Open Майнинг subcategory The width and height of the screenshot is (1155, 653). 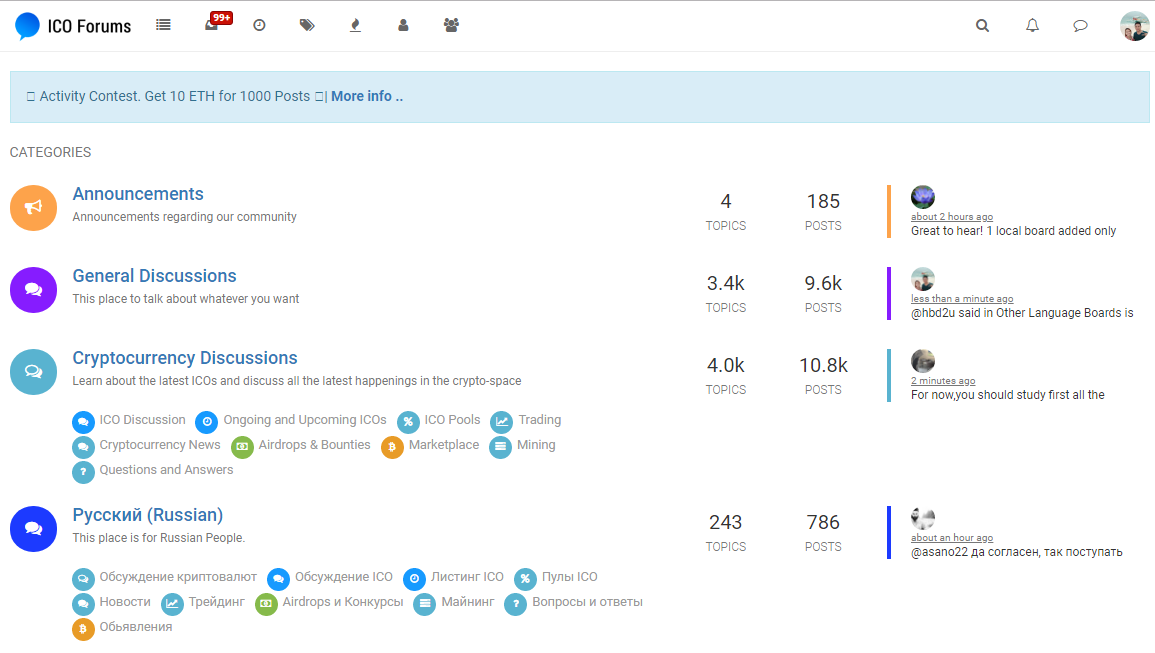[x=468, y=601]
